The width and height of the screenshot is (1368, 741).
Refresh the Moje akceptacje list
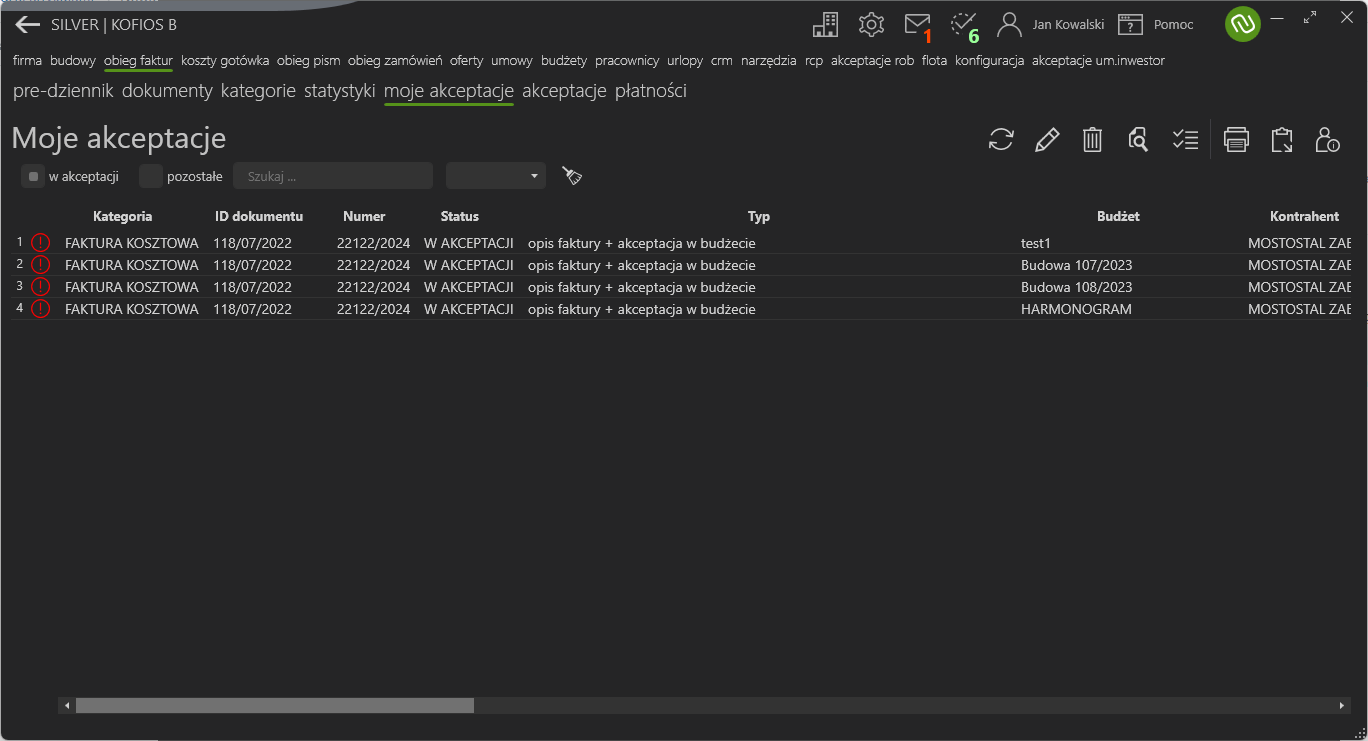[1001, 140]
